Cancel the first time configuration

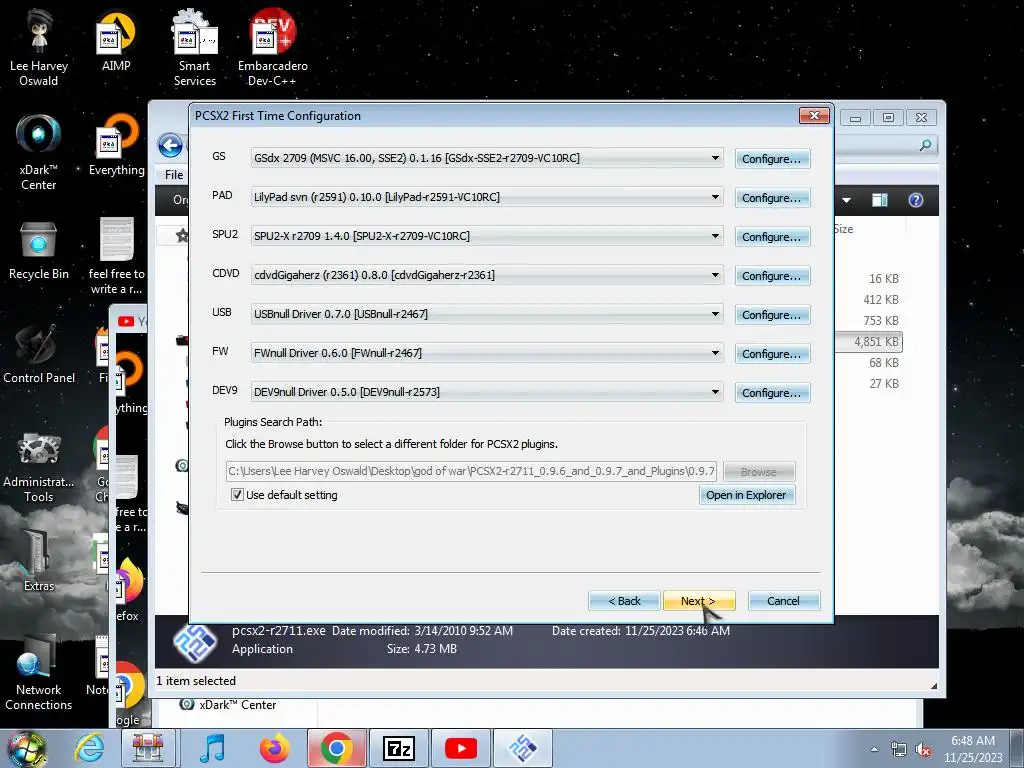(x=783, y=601)
